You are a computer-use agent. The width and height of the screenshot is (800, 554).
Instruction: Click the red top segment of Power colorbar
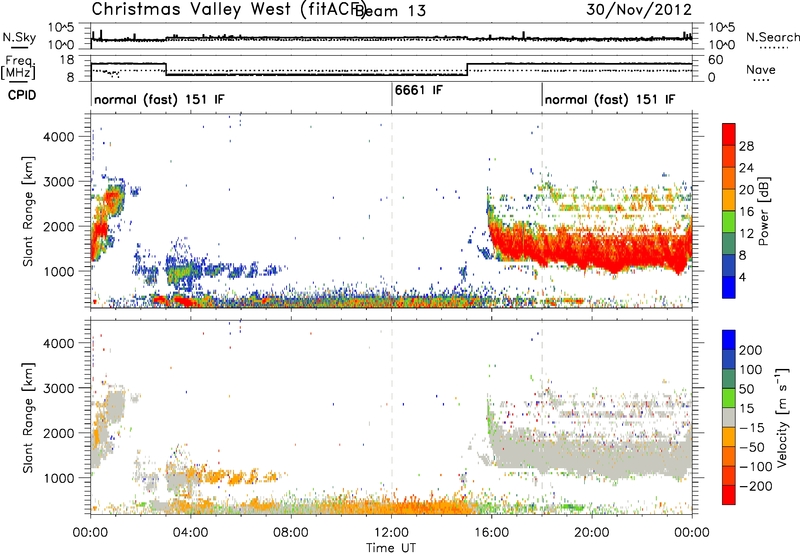(729, 135)
